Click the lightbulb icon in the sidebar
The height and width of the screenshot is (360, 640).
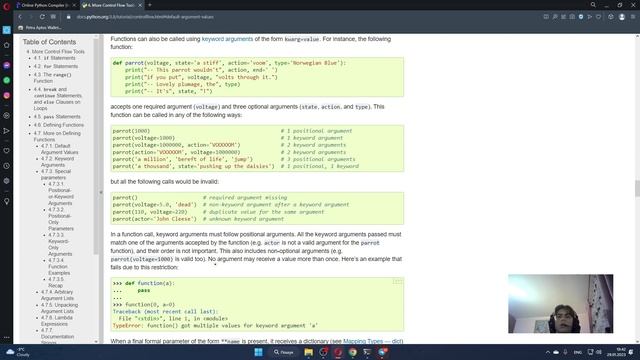[7, 201]
